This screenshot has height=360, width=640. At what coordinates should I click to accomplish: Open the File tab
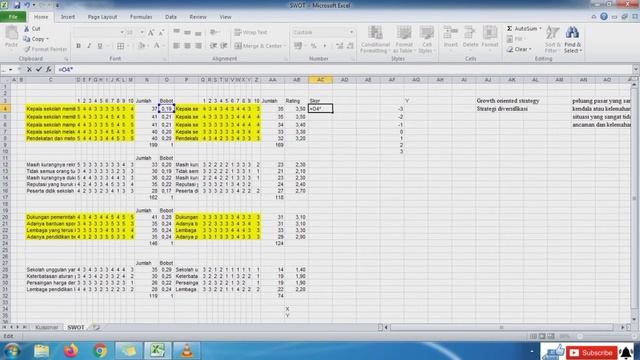(13, 17)
